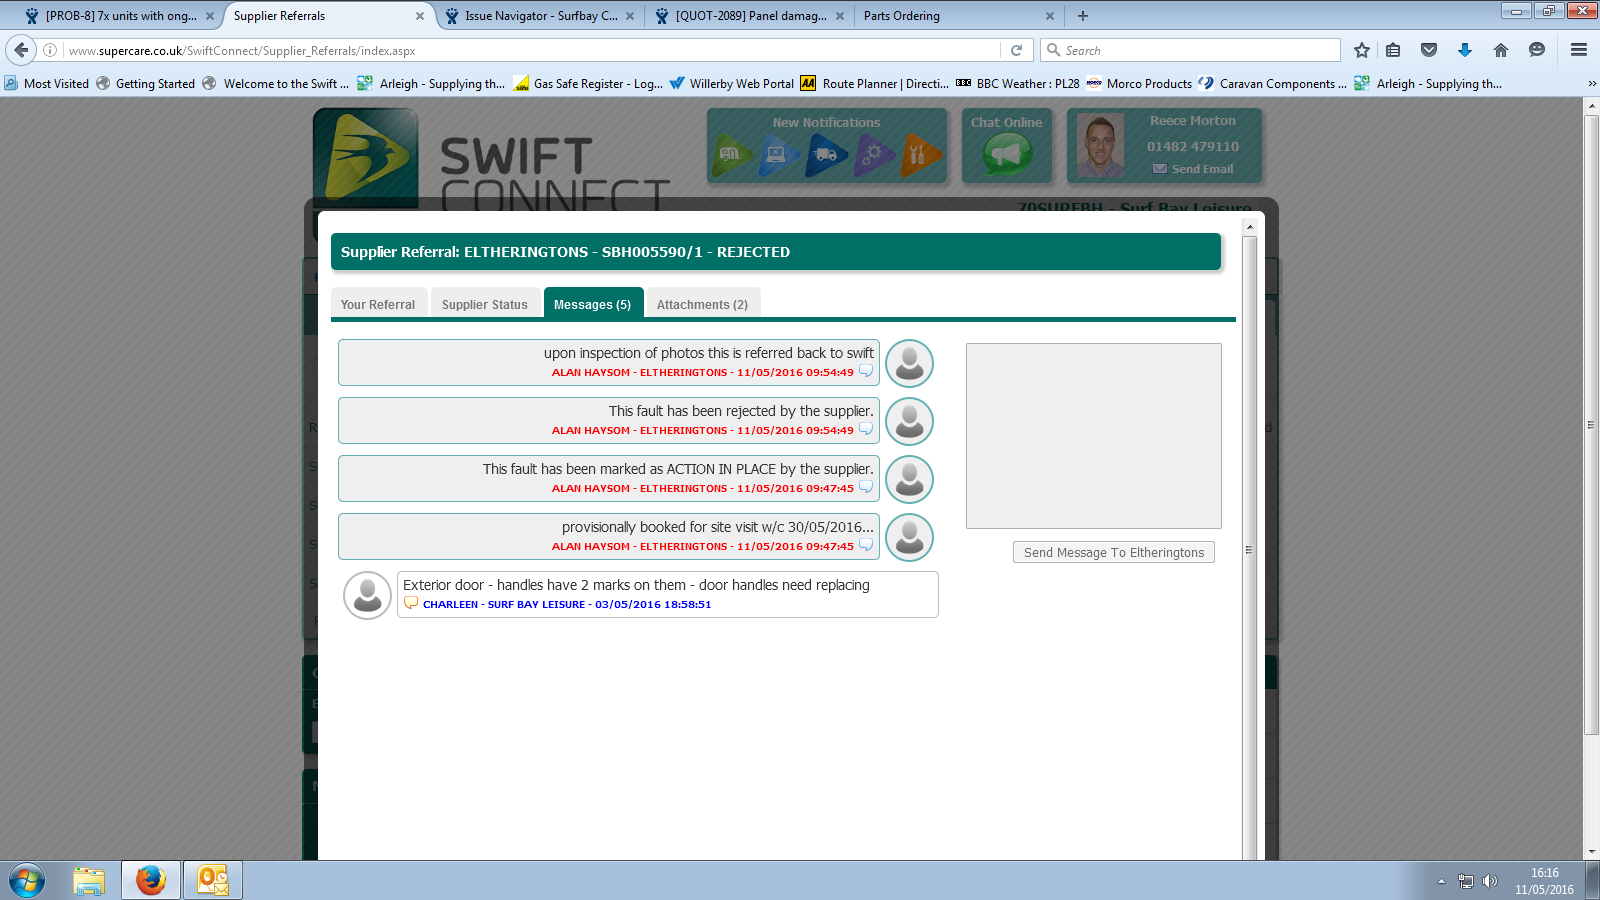Switch to the QUOT-2089 Panel damage tab
This screenshot has height=900, width=1600.
tap(750, 16)
